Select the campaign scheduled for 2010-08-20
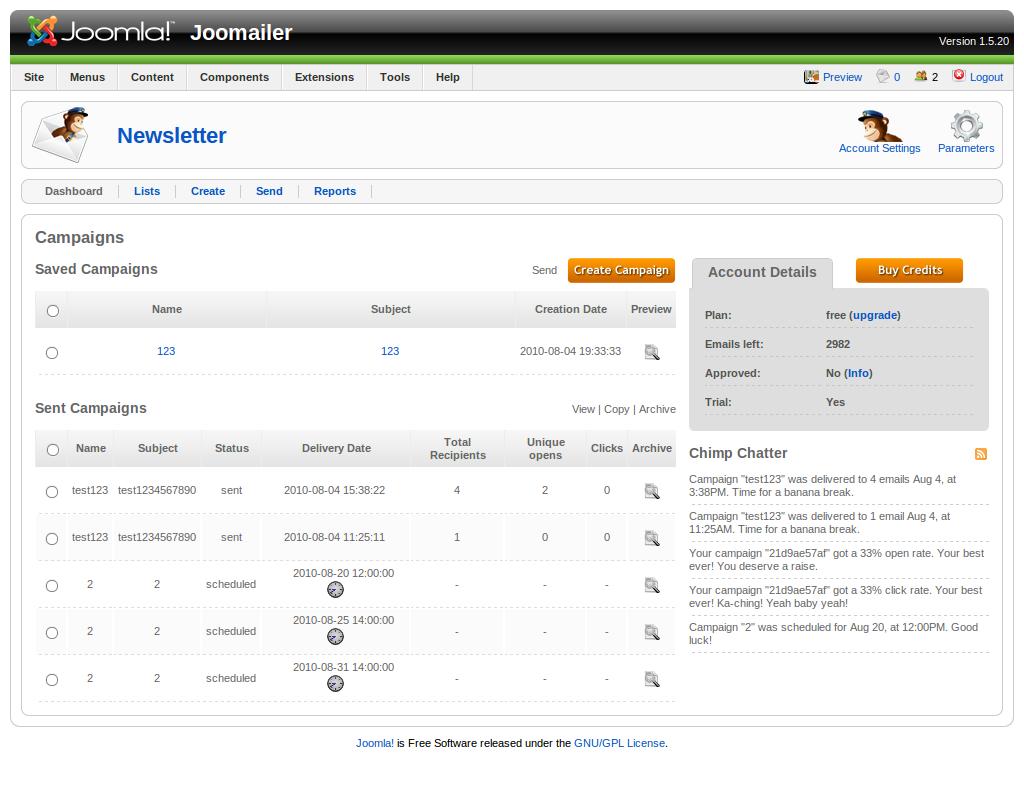Viewport: 1024px width, 798px height. (52, 586)
